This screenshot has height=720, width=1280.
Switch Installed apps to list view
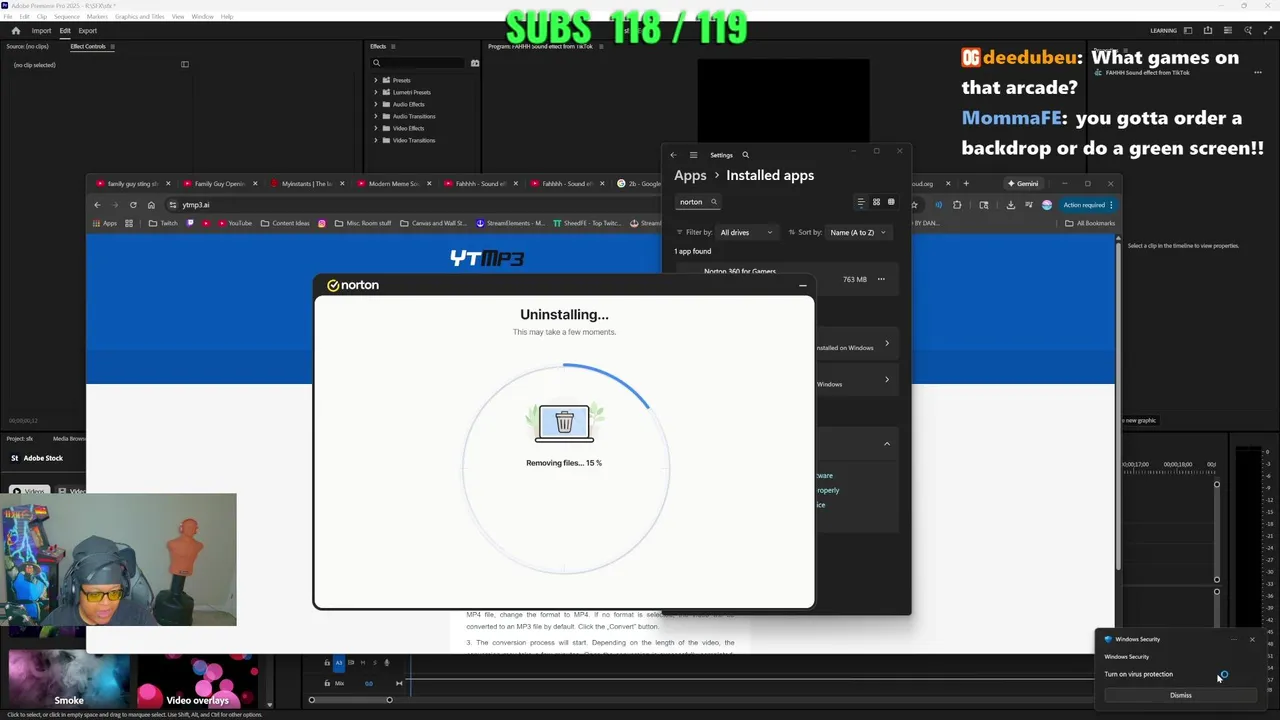click(860, 202)
